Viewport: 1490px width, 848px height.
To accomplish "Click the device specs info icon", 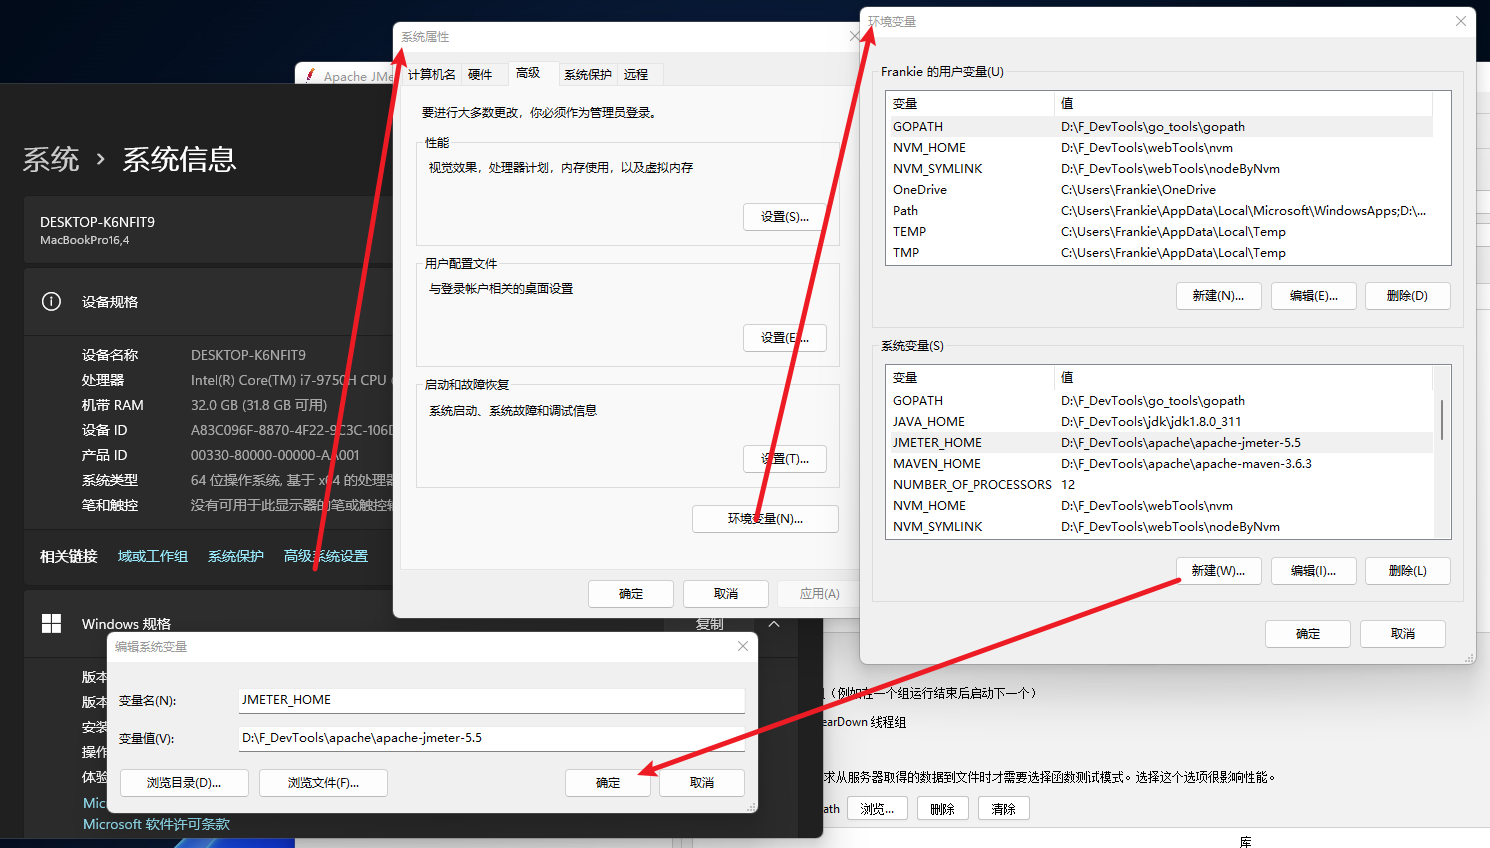I will [x=52, y=302].
